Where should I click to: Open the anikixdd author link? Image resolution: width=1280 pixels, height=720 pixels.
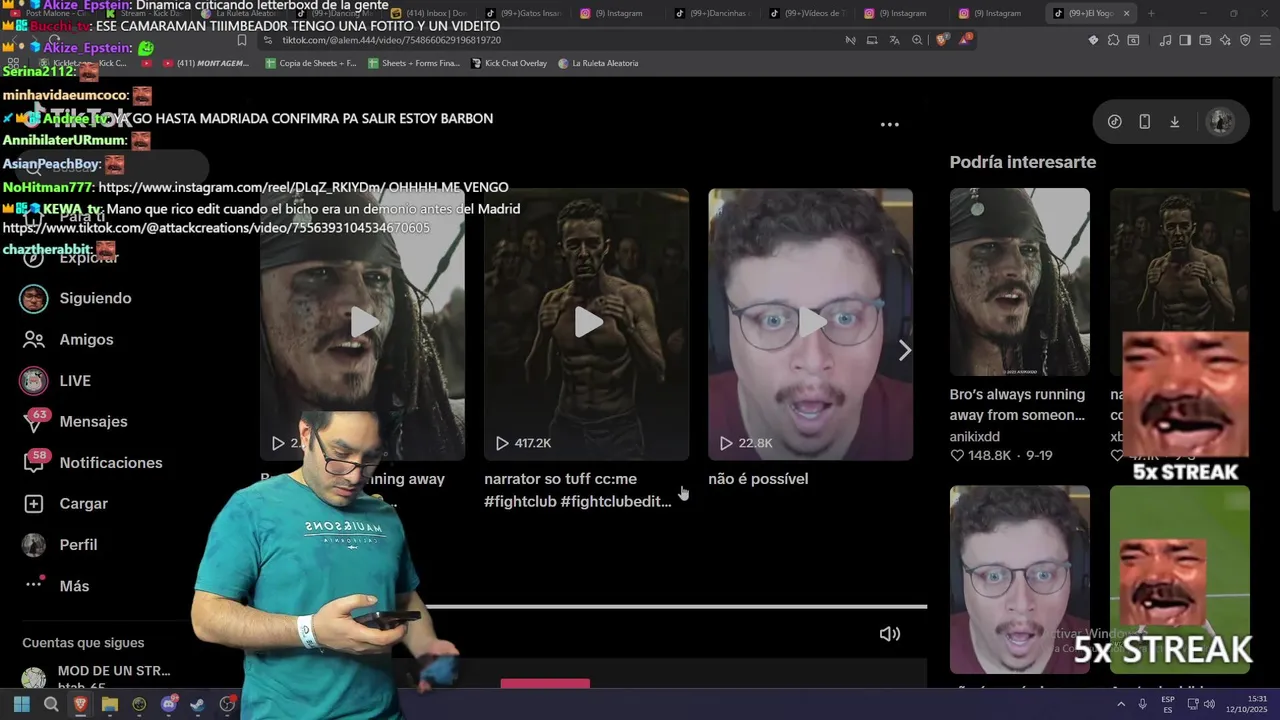[x=974, y=436]
